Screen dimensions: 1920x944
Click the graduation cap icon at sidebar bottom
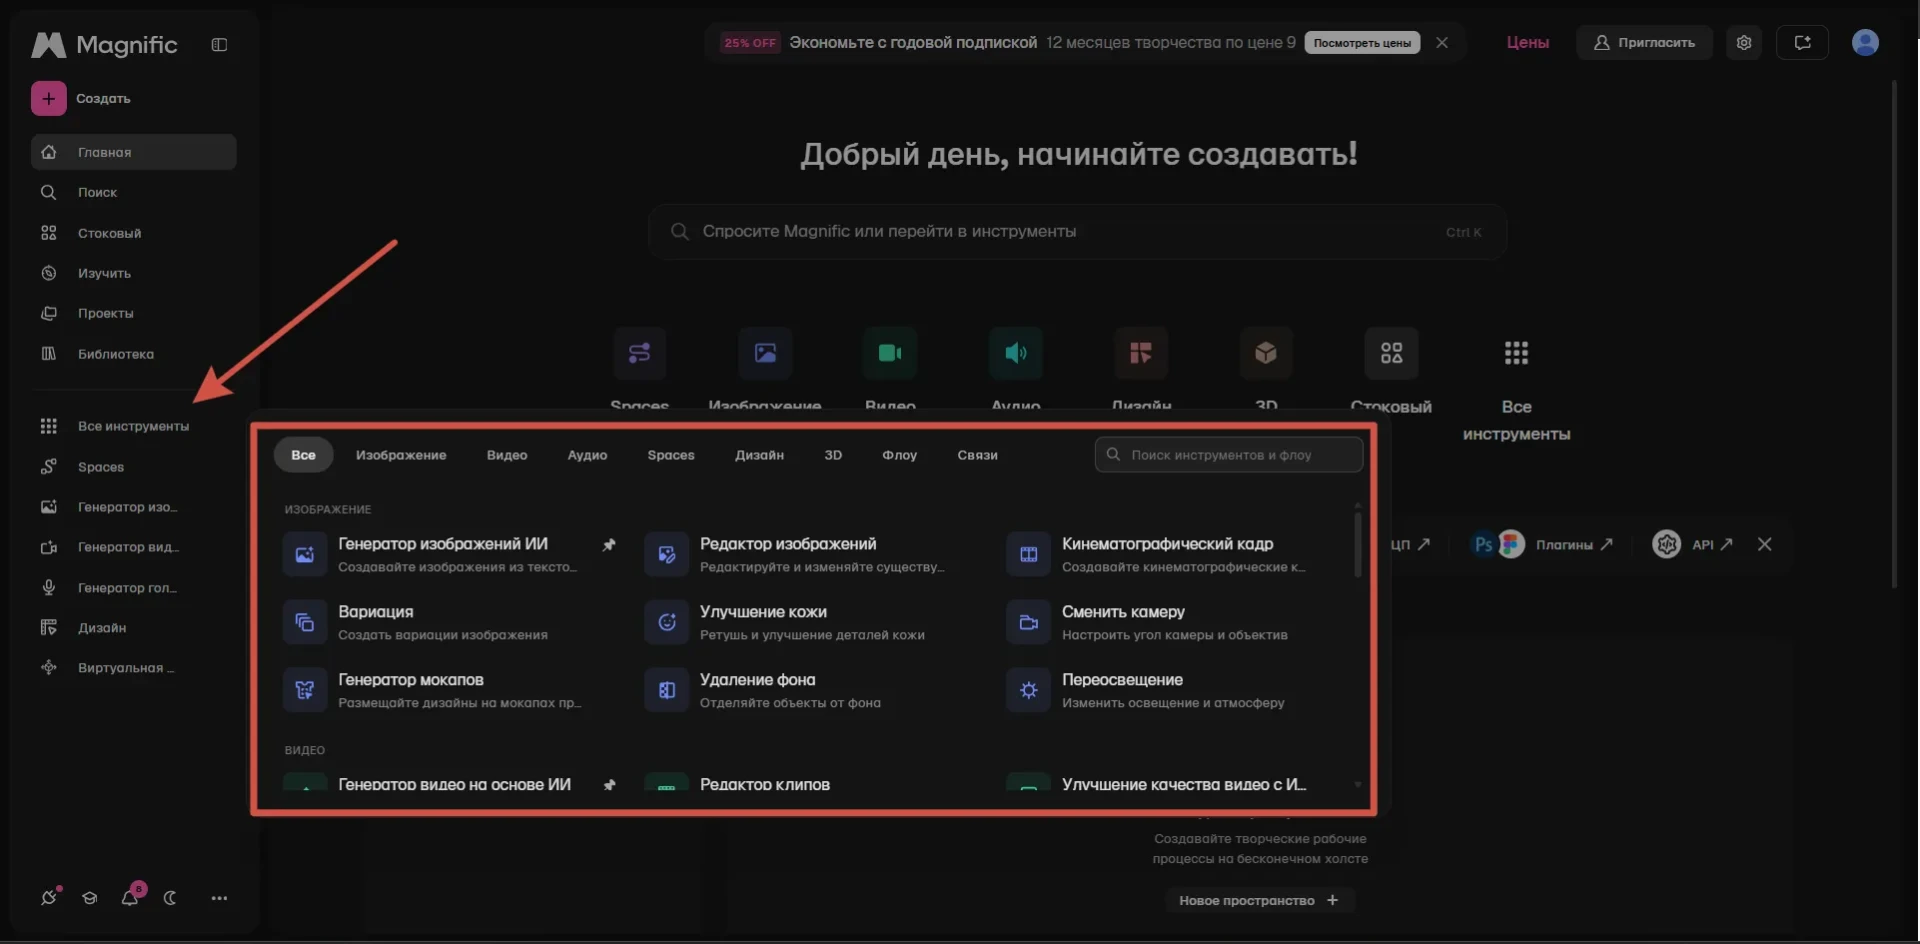pyautogui.click(x=90, y=898)
